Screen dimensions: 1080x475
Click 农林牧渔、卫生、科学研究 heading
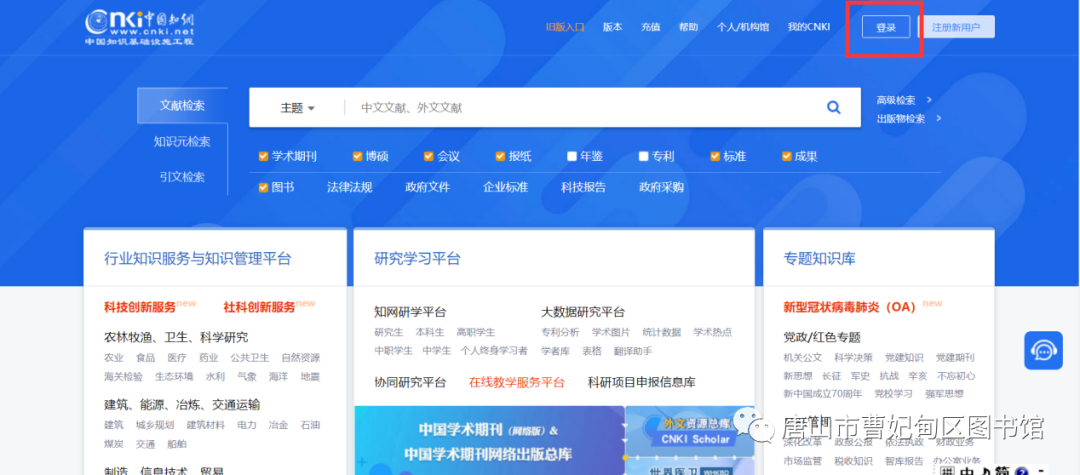point(176,338)
